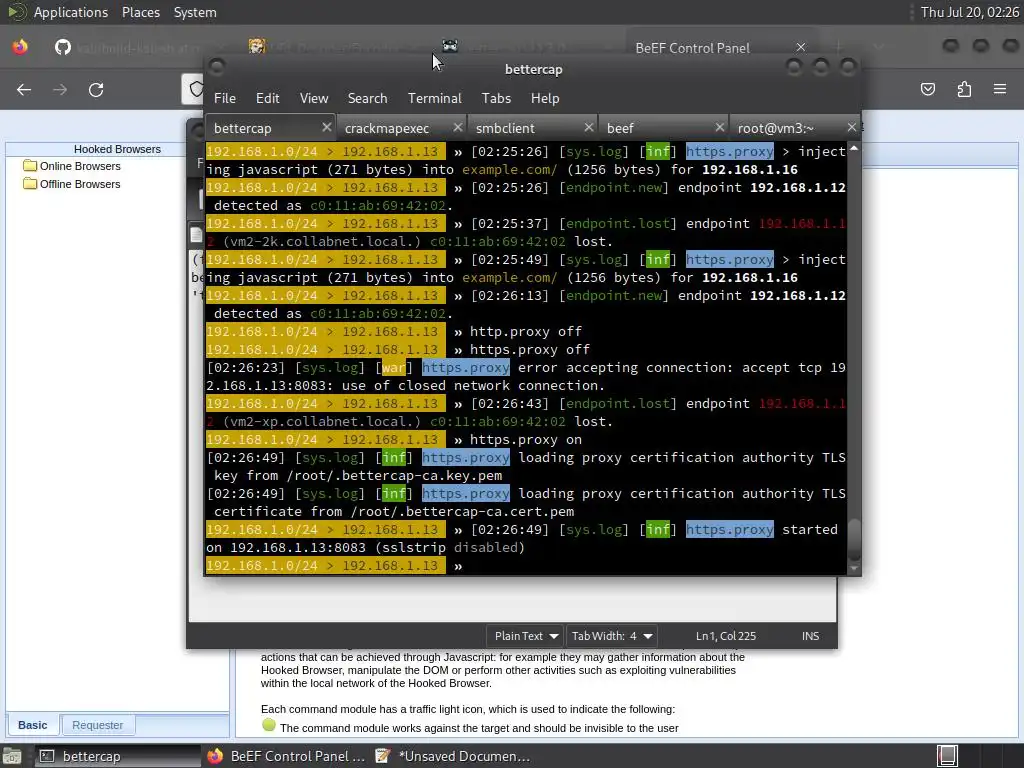Click the Online Browsers folder icon
This screenshot has height=768, width=1024.
29,165
